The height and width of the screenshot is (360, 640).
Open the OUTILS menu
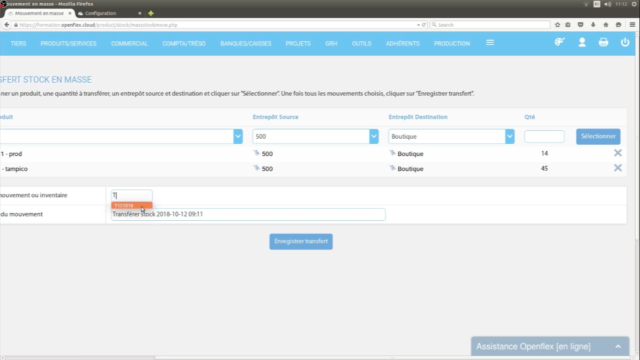362,43
